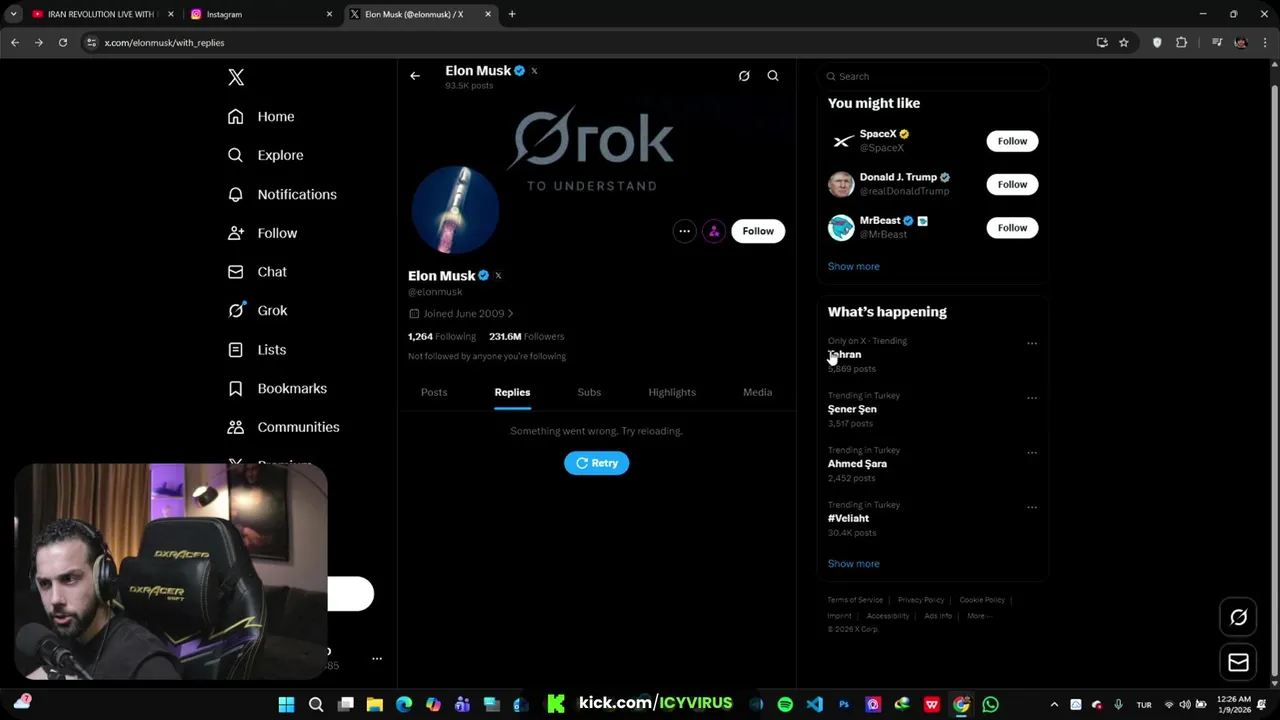The width and height of the screenshot is (1280, 720).
Task: Open the Windows Start menu
Action: click(x=286, y=705)
